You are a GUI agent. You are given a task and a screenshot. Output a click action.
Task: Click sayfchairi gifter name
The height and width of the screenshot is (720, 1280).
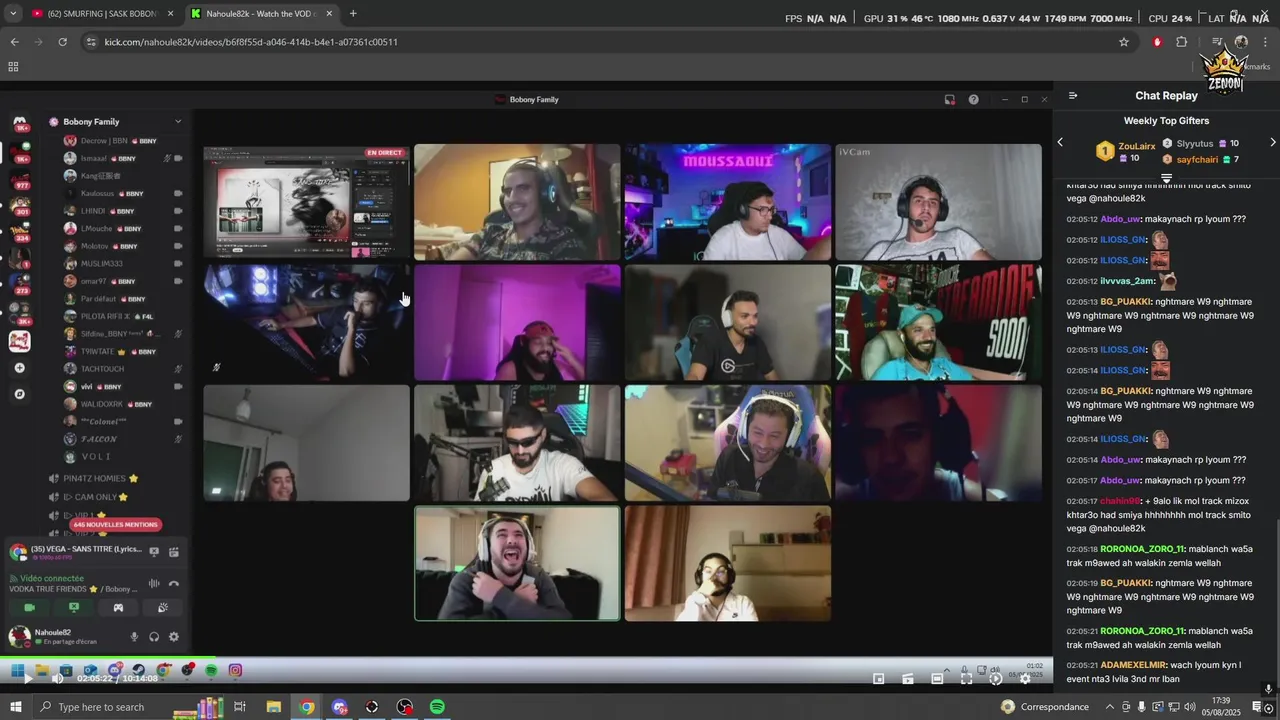(x=1197, y=159)
